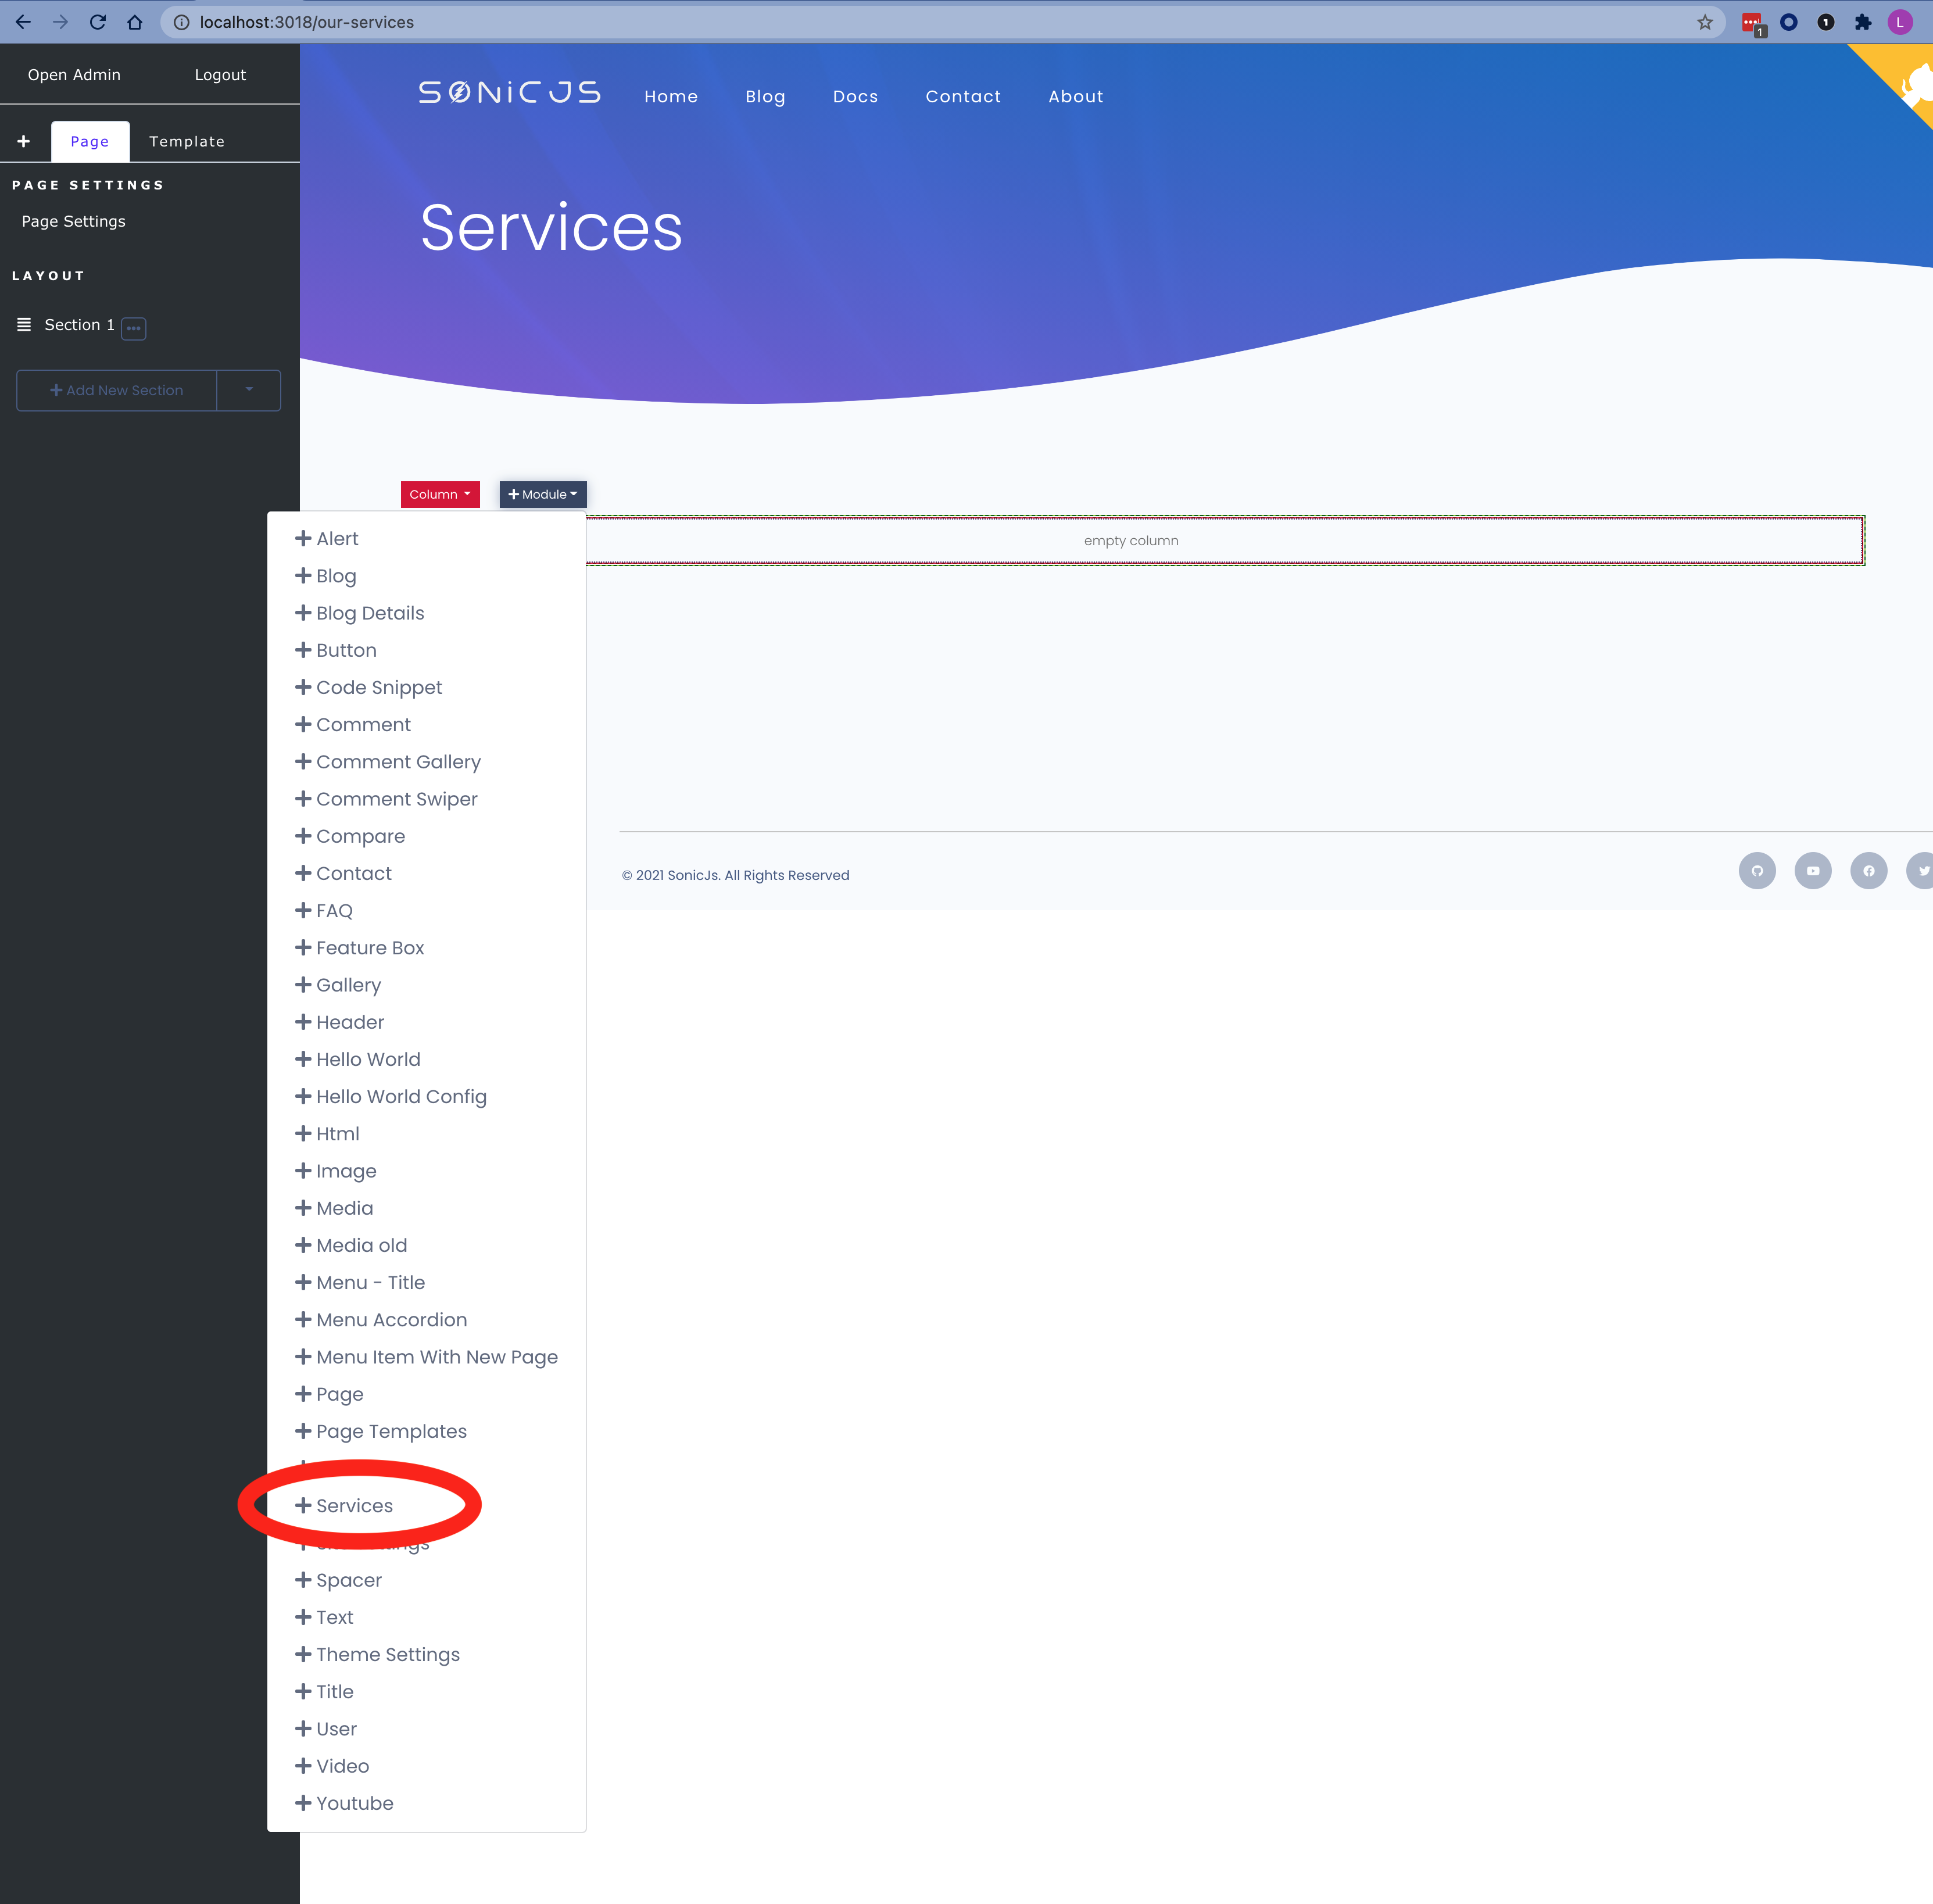The image size is (1933, 1904).
Task: Add the Blog Details module
Action: (x=360, y=613)
